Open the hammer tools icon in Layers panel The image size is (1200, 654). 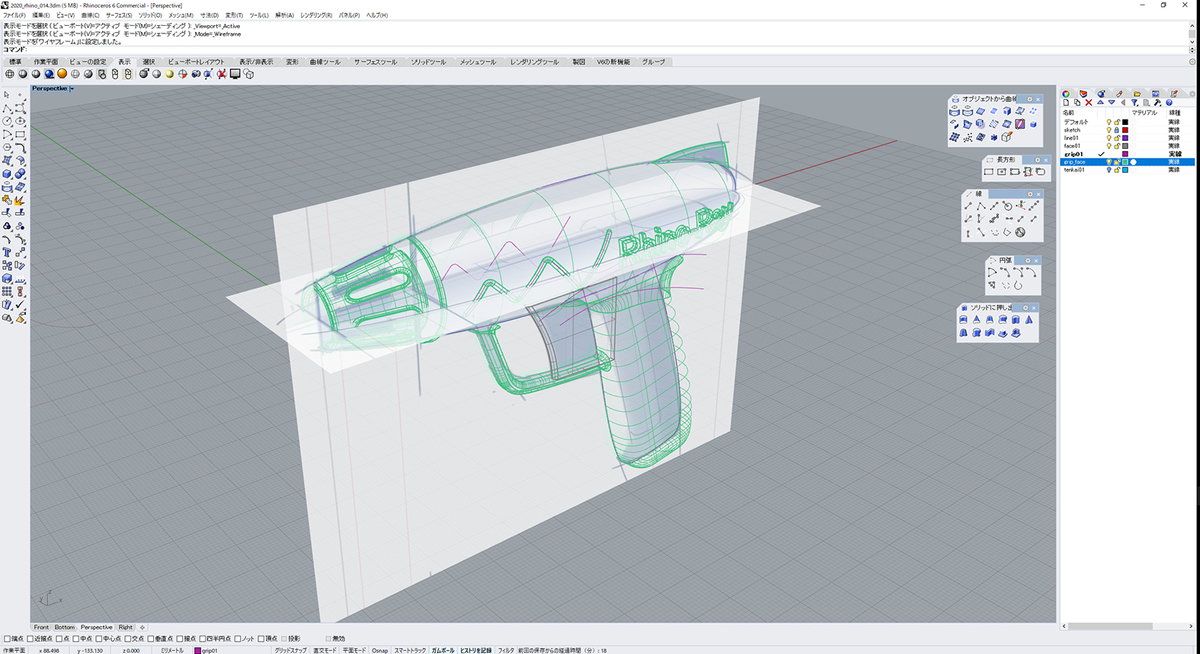click(x=1157, y=102)
